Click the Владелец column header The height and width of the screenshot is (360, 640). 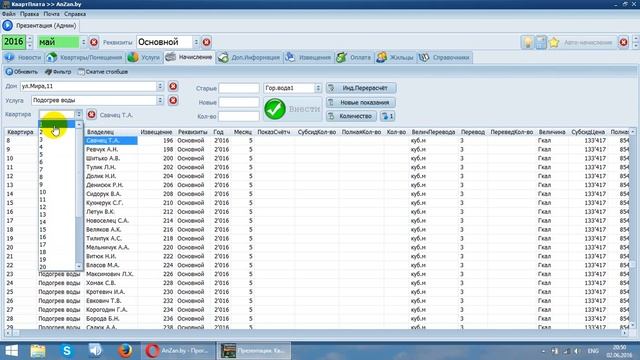100,132
